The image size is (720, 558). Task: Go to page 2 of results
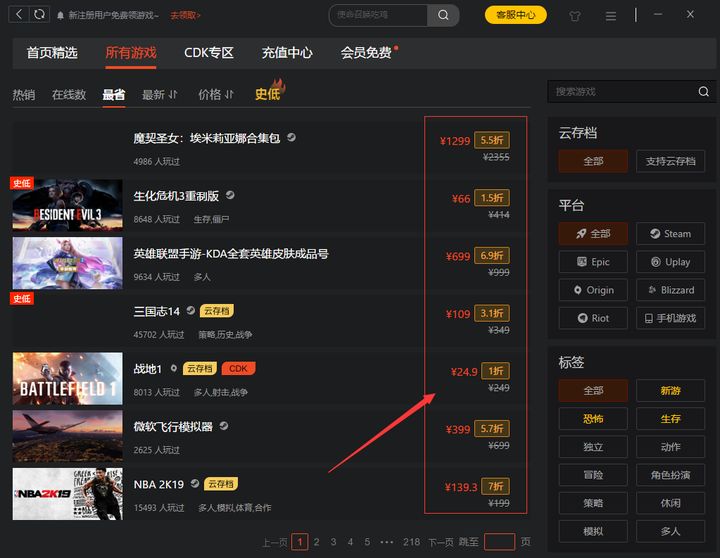(316, 542)
